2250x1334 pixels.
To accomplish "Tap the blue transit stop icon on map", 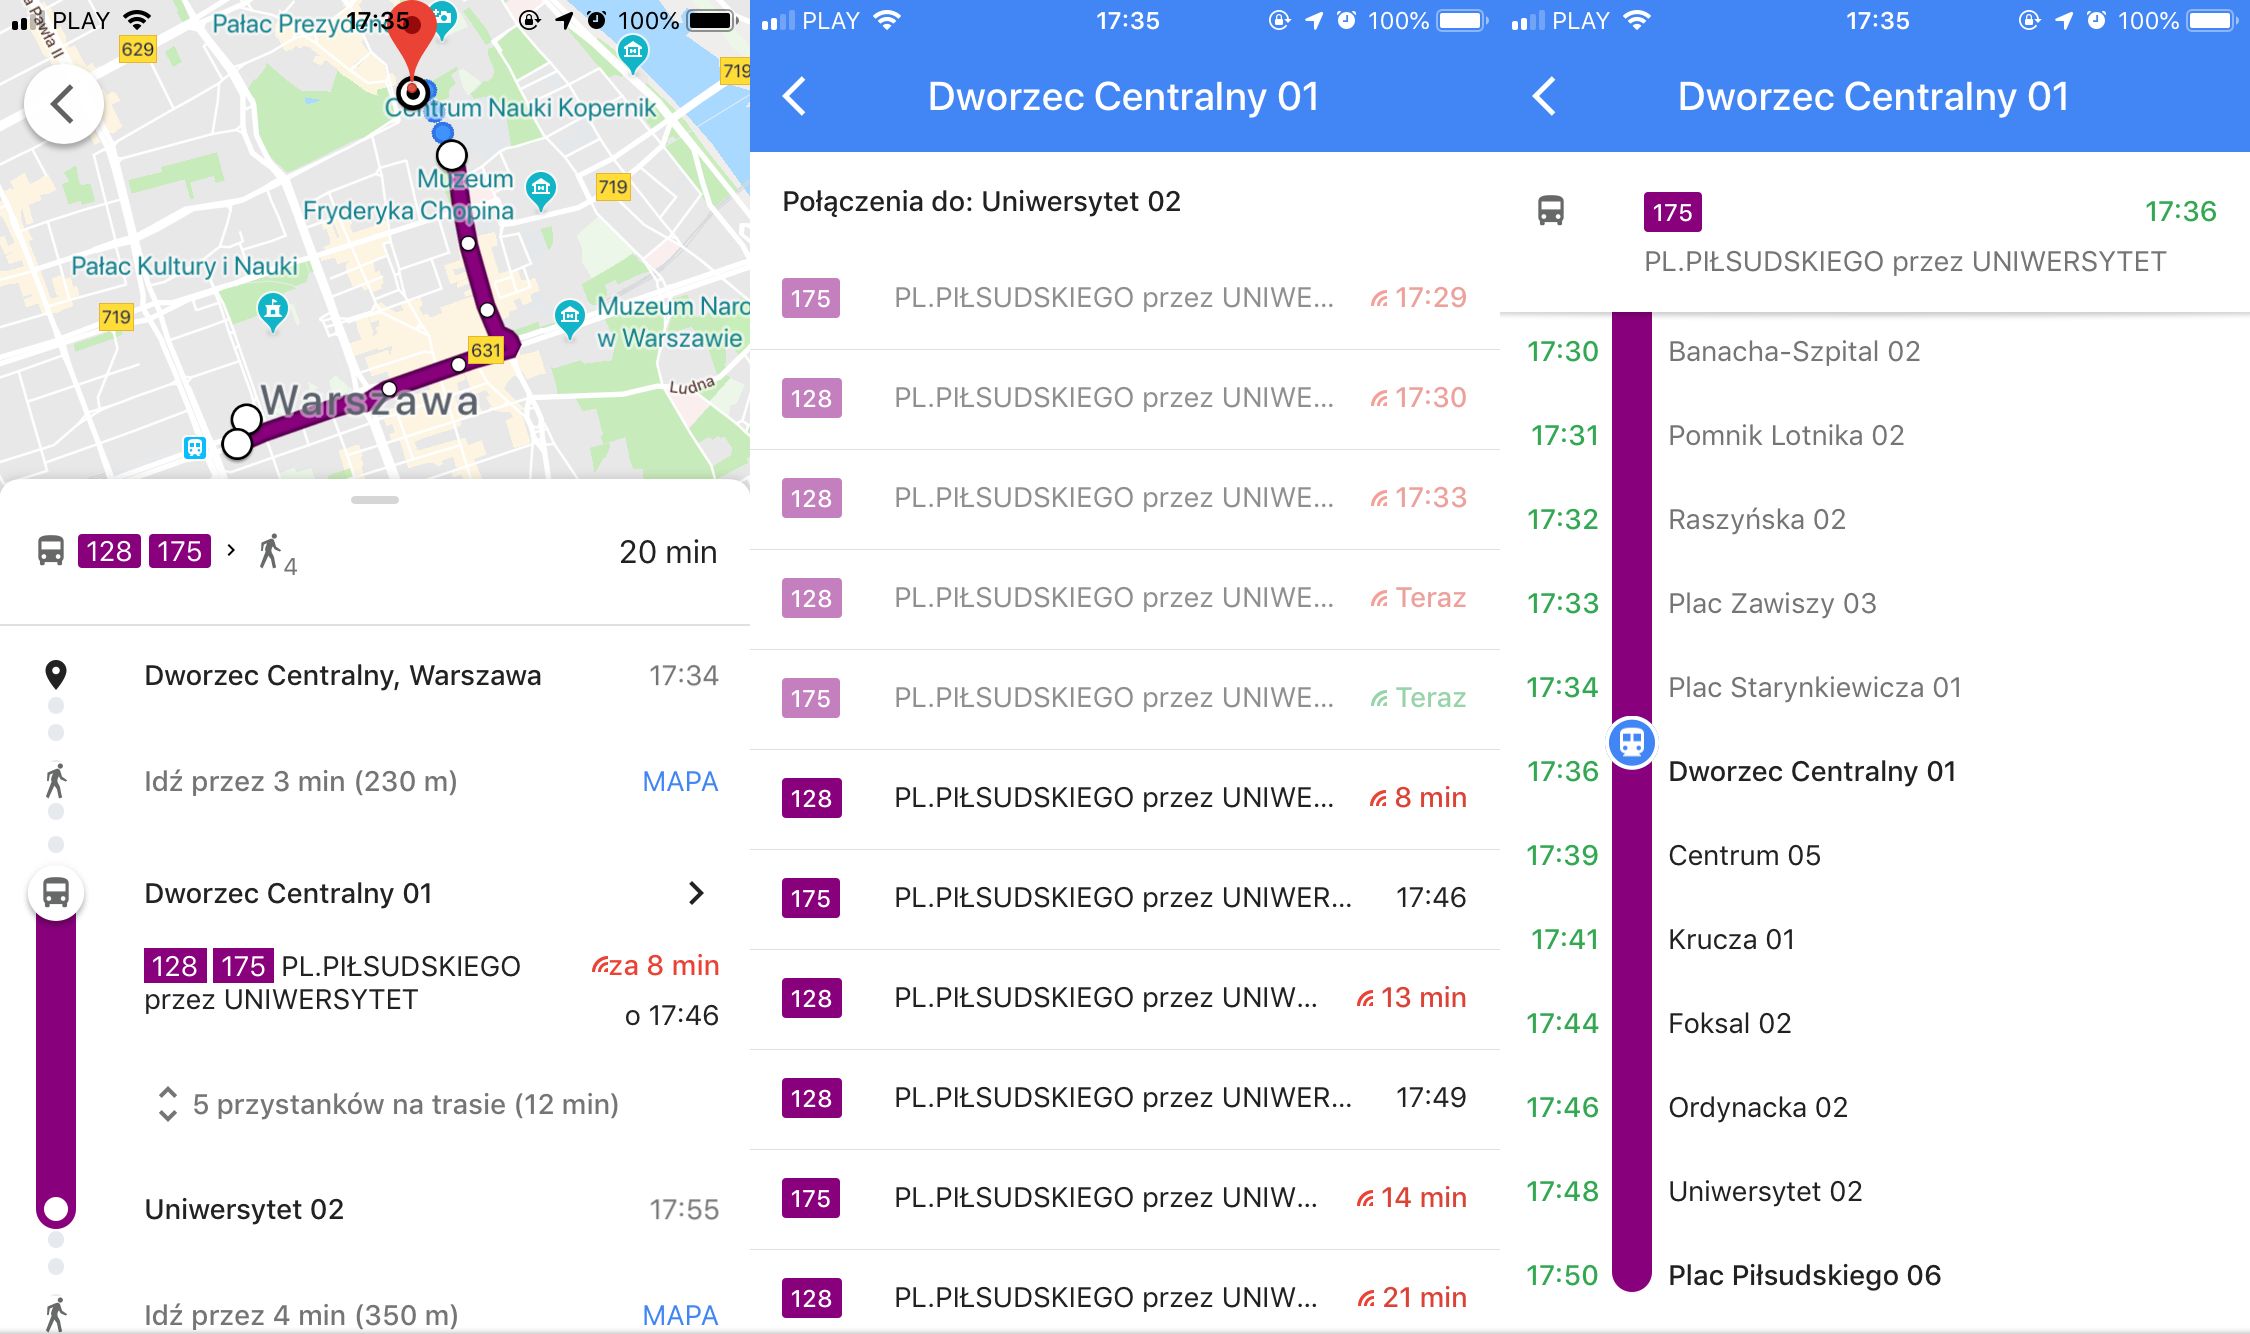I will tap(194, 447).
